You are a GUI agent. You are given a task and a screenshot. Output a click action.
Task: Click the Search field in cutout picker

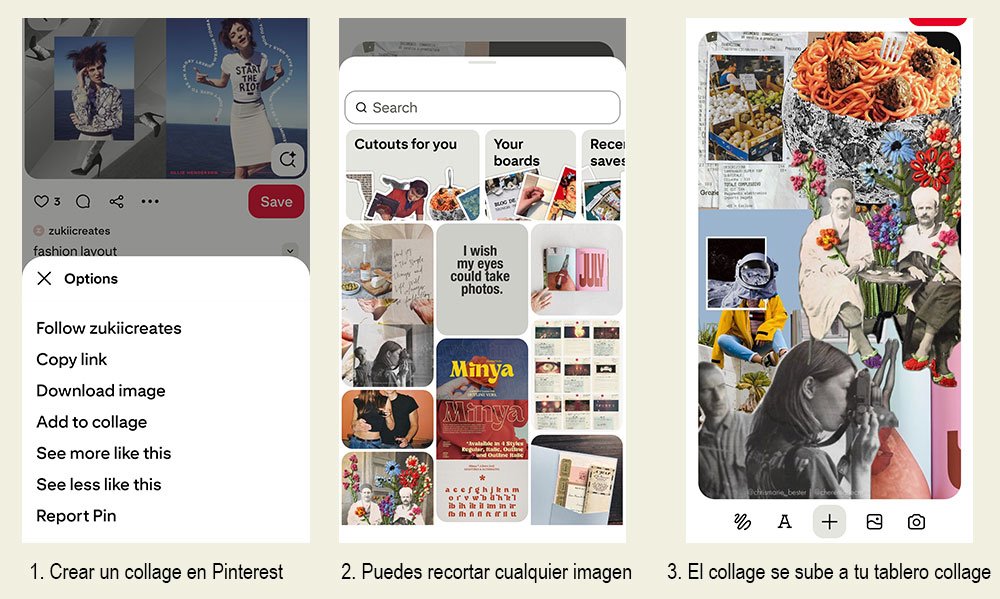(x=482, y=107)
